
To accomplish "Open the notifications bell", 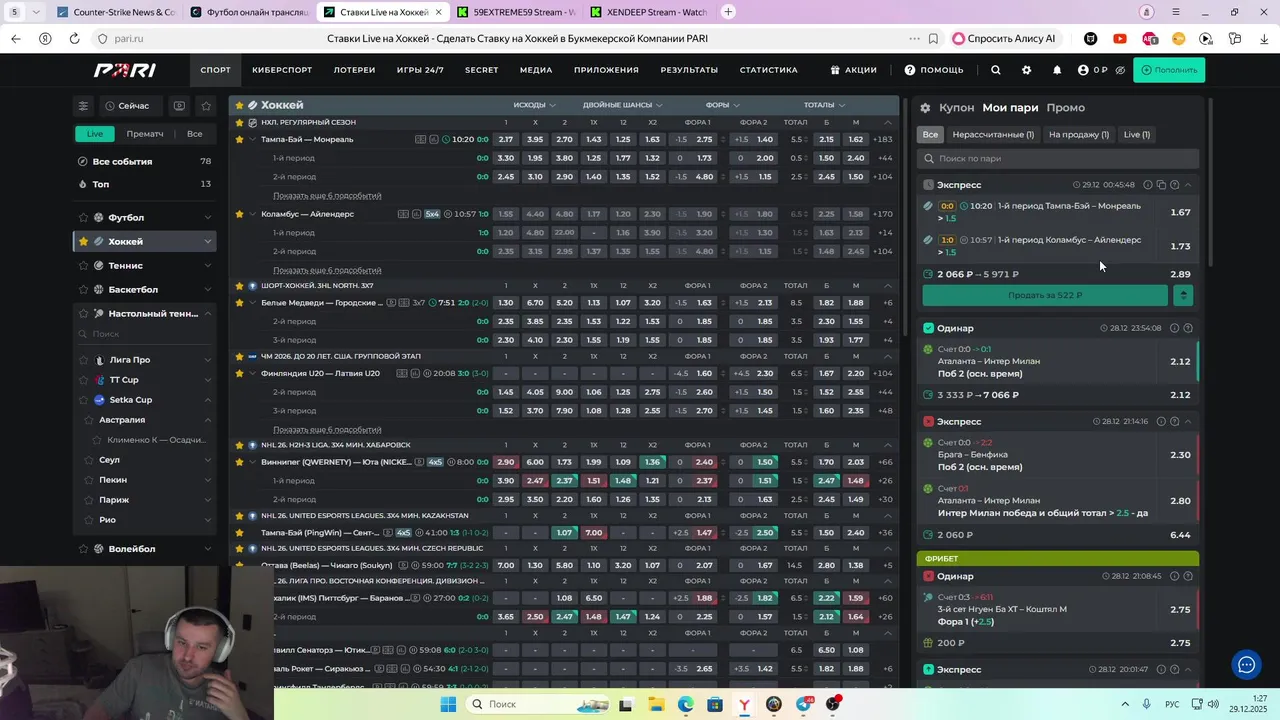I will tap(1057, 70).
